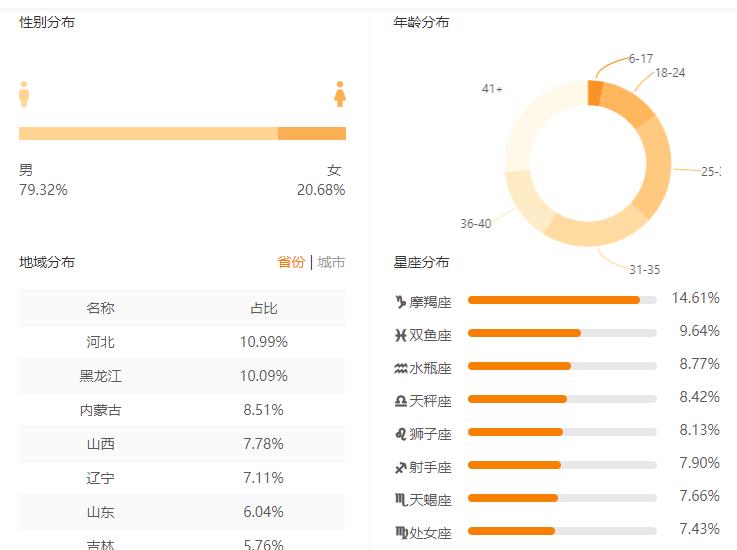The image size is (737, 550).
Task: Click the female portion of gender bar
Action: point(312,134)
